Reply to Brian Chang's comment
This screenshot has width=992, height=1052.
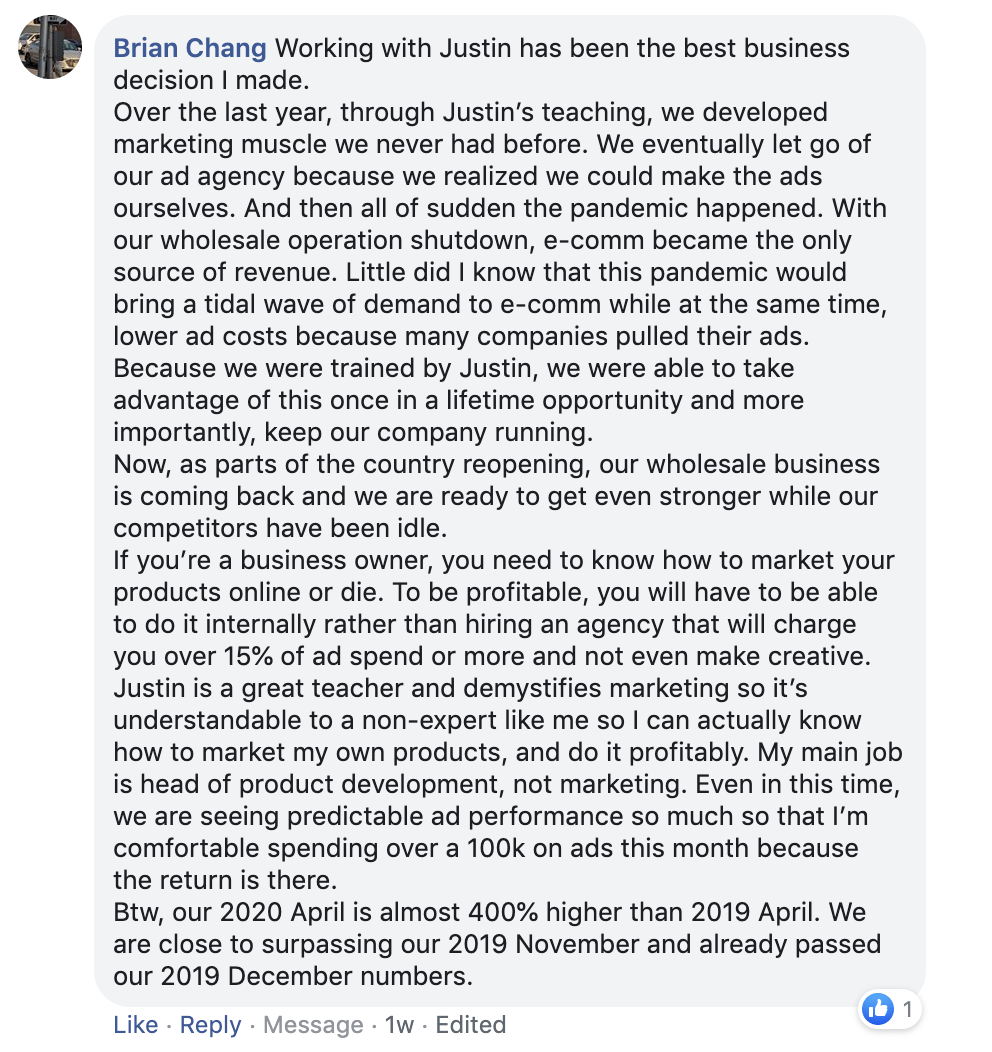point(210,1024)
